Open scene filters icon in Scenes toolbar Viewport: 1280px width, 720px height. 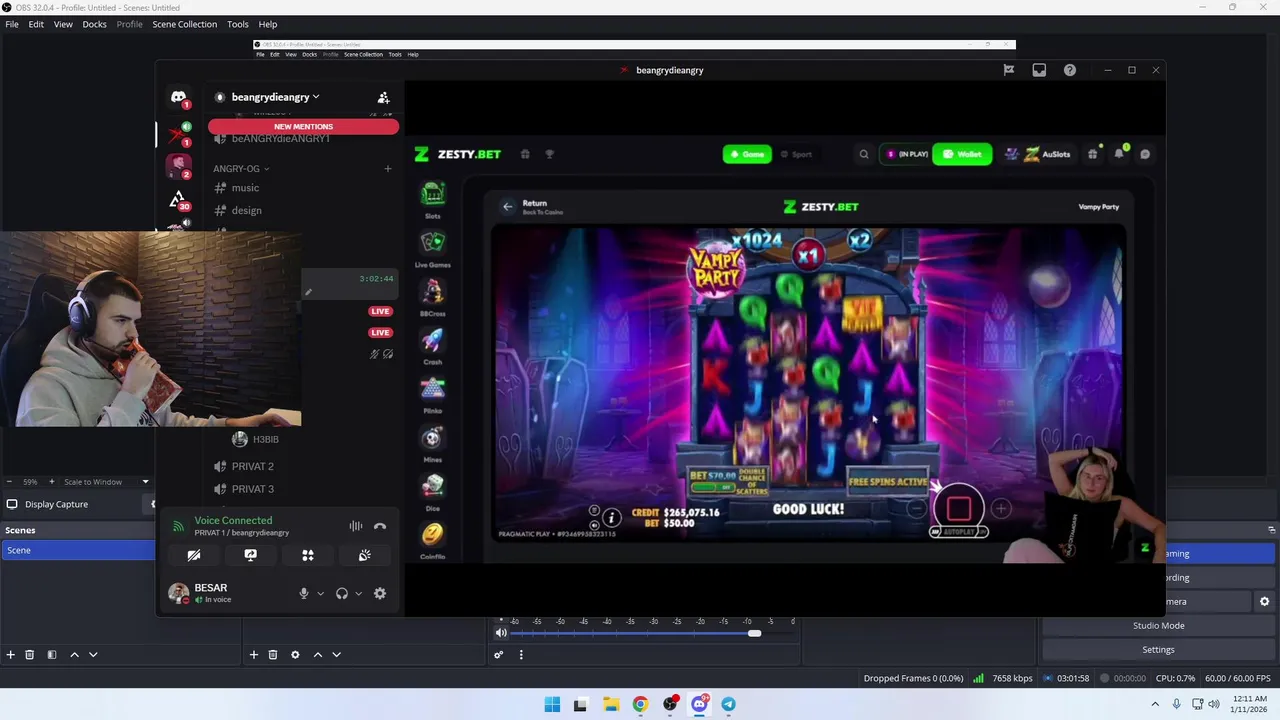[x=51, y=655]
